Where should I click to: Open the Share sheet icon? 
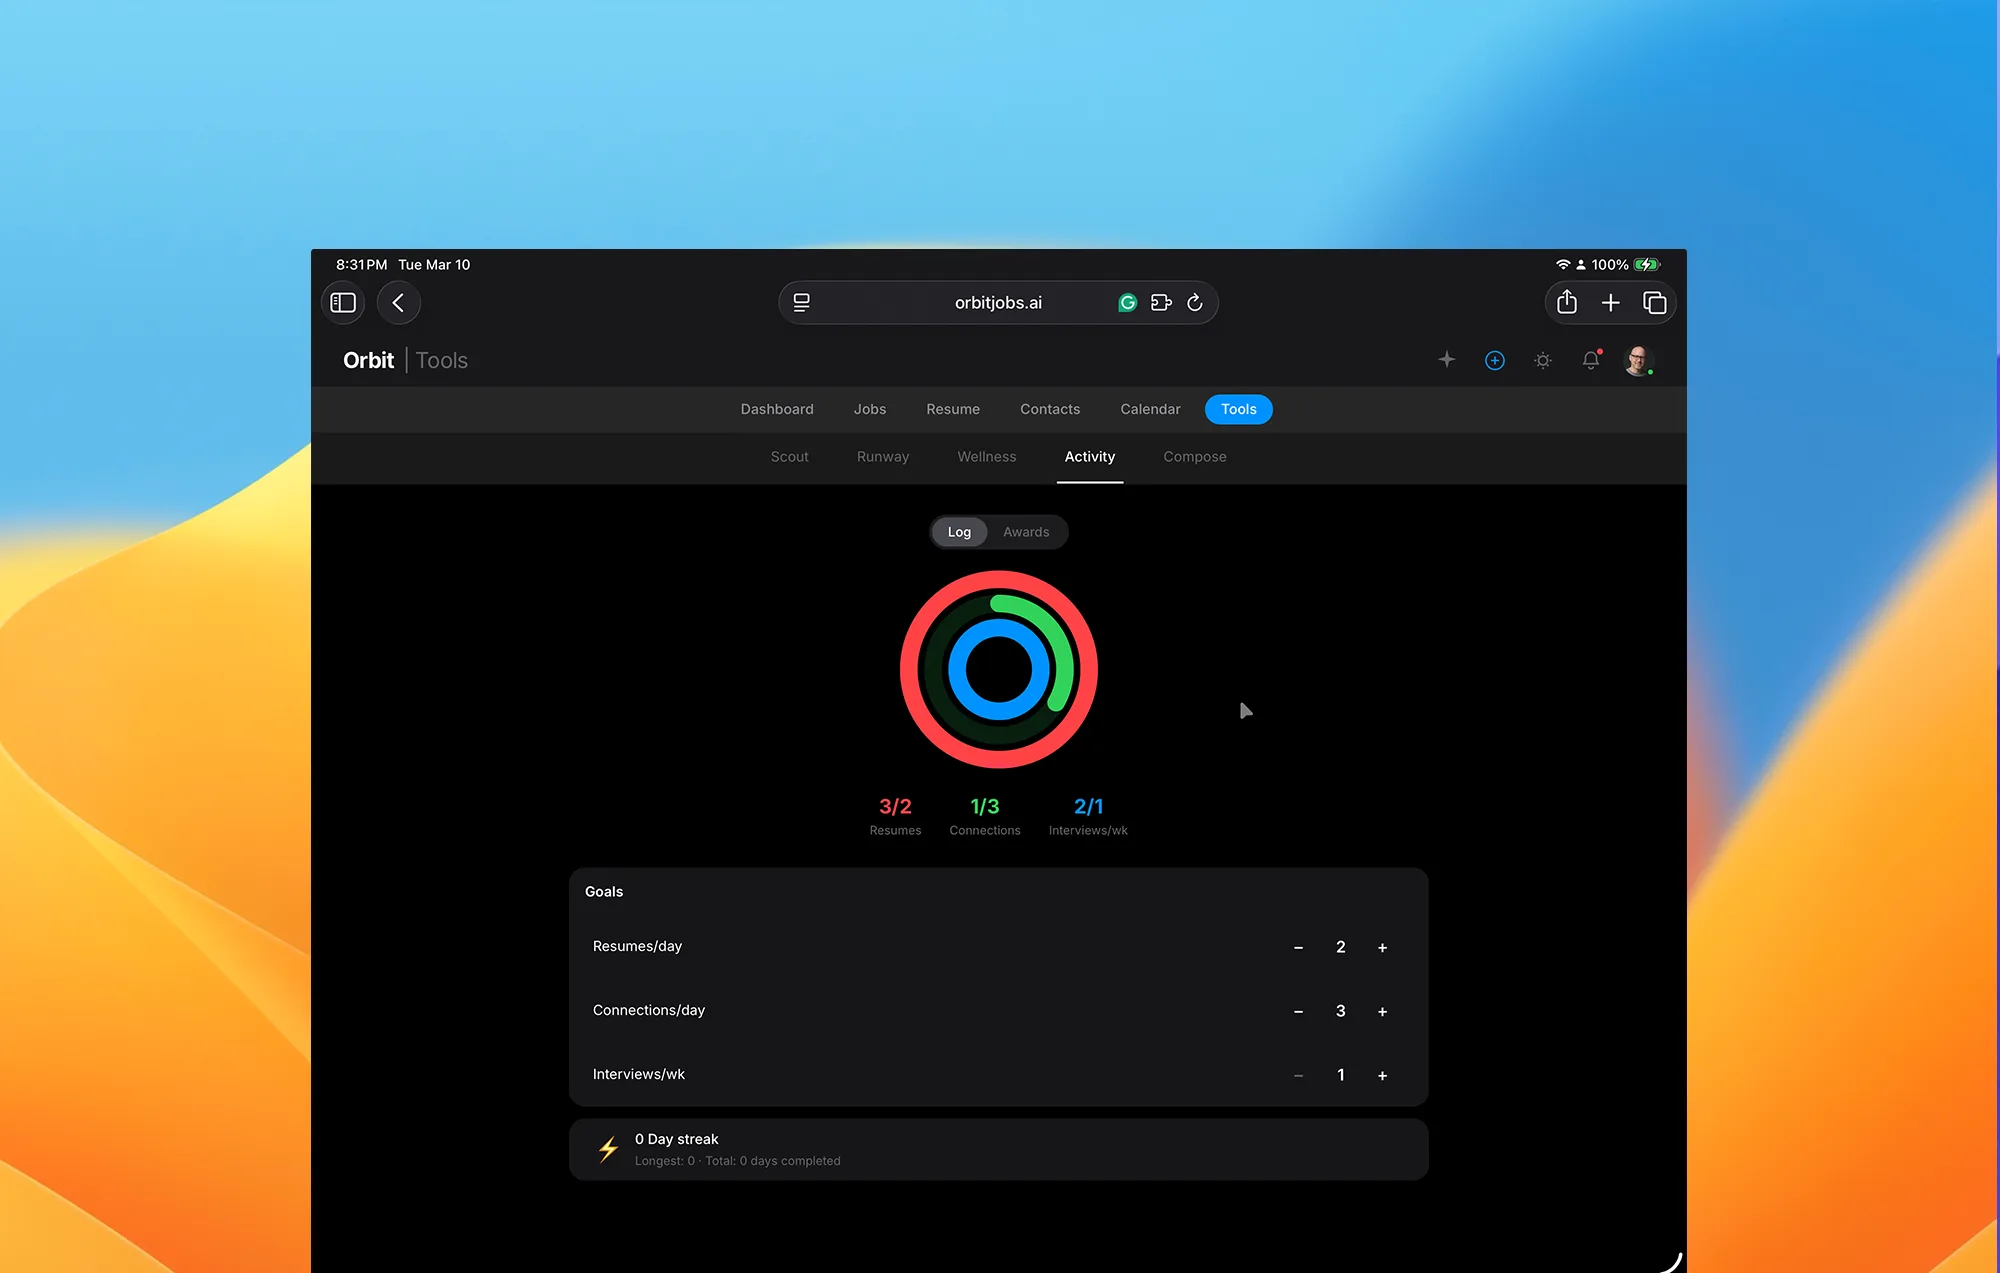coord(1566,302)
